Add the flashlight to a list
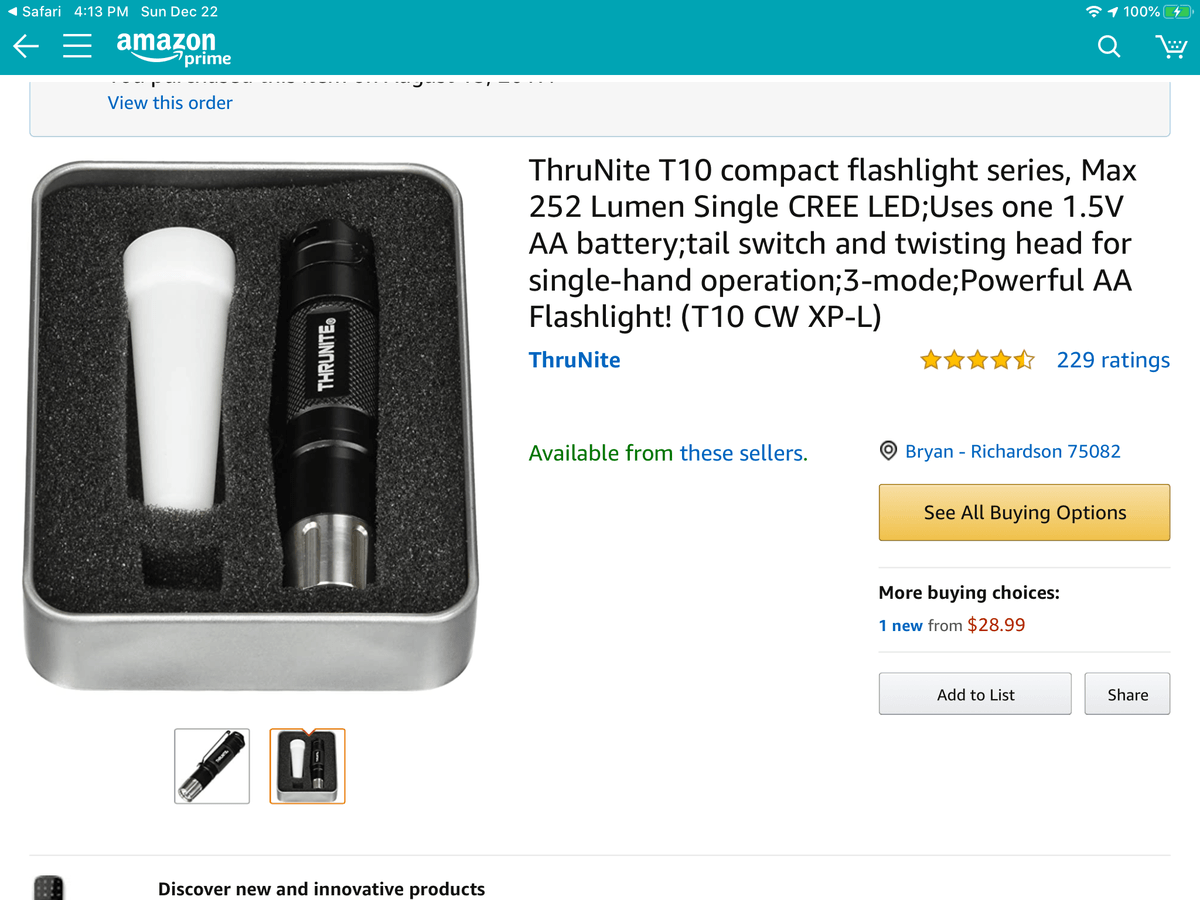The width and height of the screenshot is (1200, 900). click(975, 694)
